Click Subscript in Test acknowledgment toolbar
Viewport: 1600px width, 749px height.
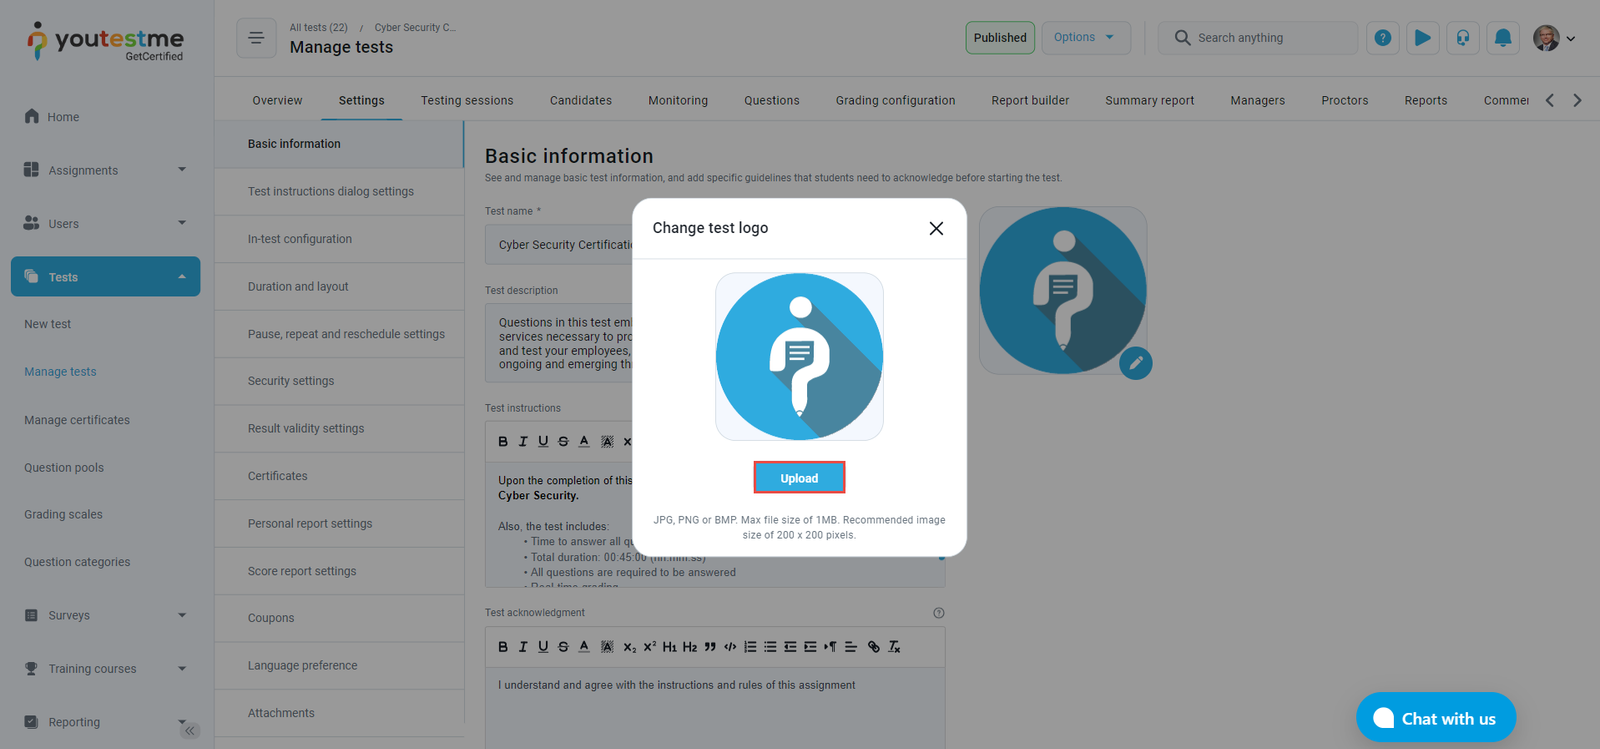tap(629, 647)
